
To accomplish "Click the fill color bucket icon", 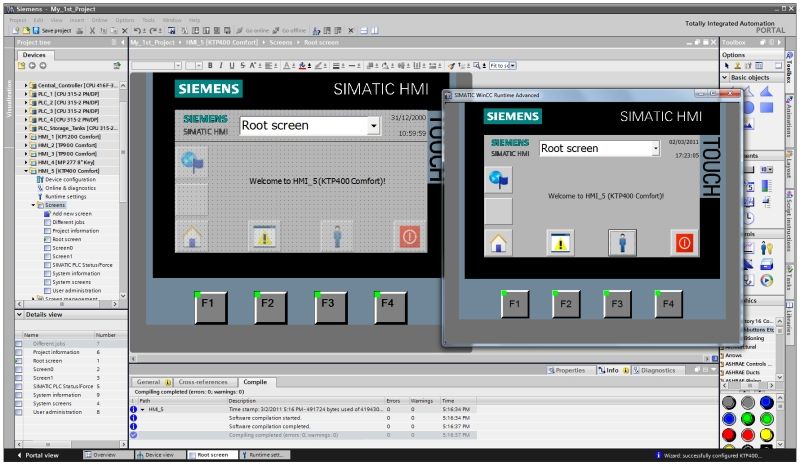I will pyautogui.click(x=302, y=65).
